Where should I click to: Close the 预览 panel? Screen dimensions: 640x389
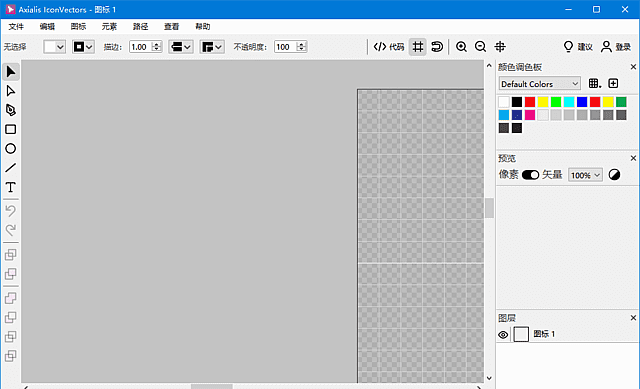[x=633, y=158]
